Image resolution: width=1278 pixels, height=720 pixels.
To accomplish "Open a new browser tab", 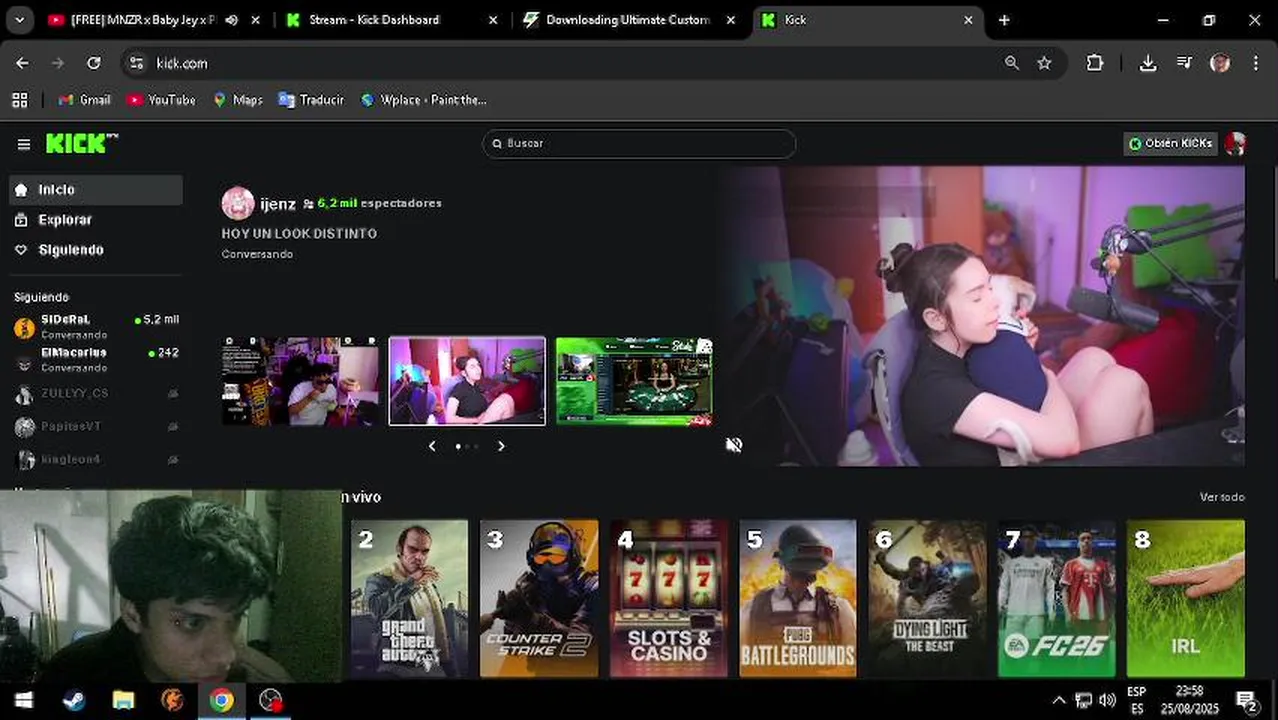I will [x=1004, y=20].
